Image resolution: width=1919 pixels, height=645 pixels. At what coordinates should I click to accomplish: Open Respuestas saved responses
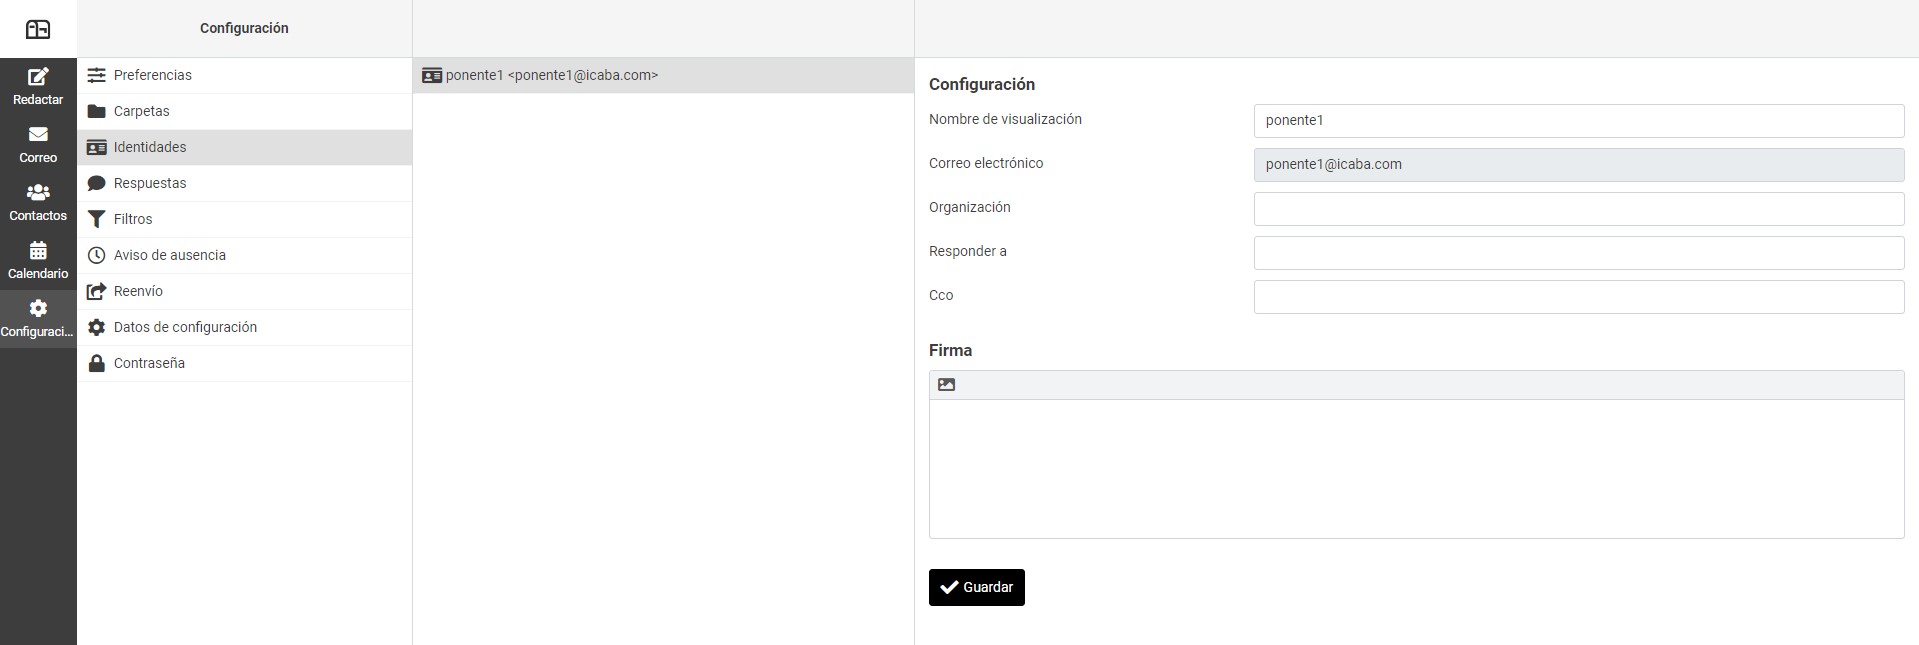(x=150, y=183)
